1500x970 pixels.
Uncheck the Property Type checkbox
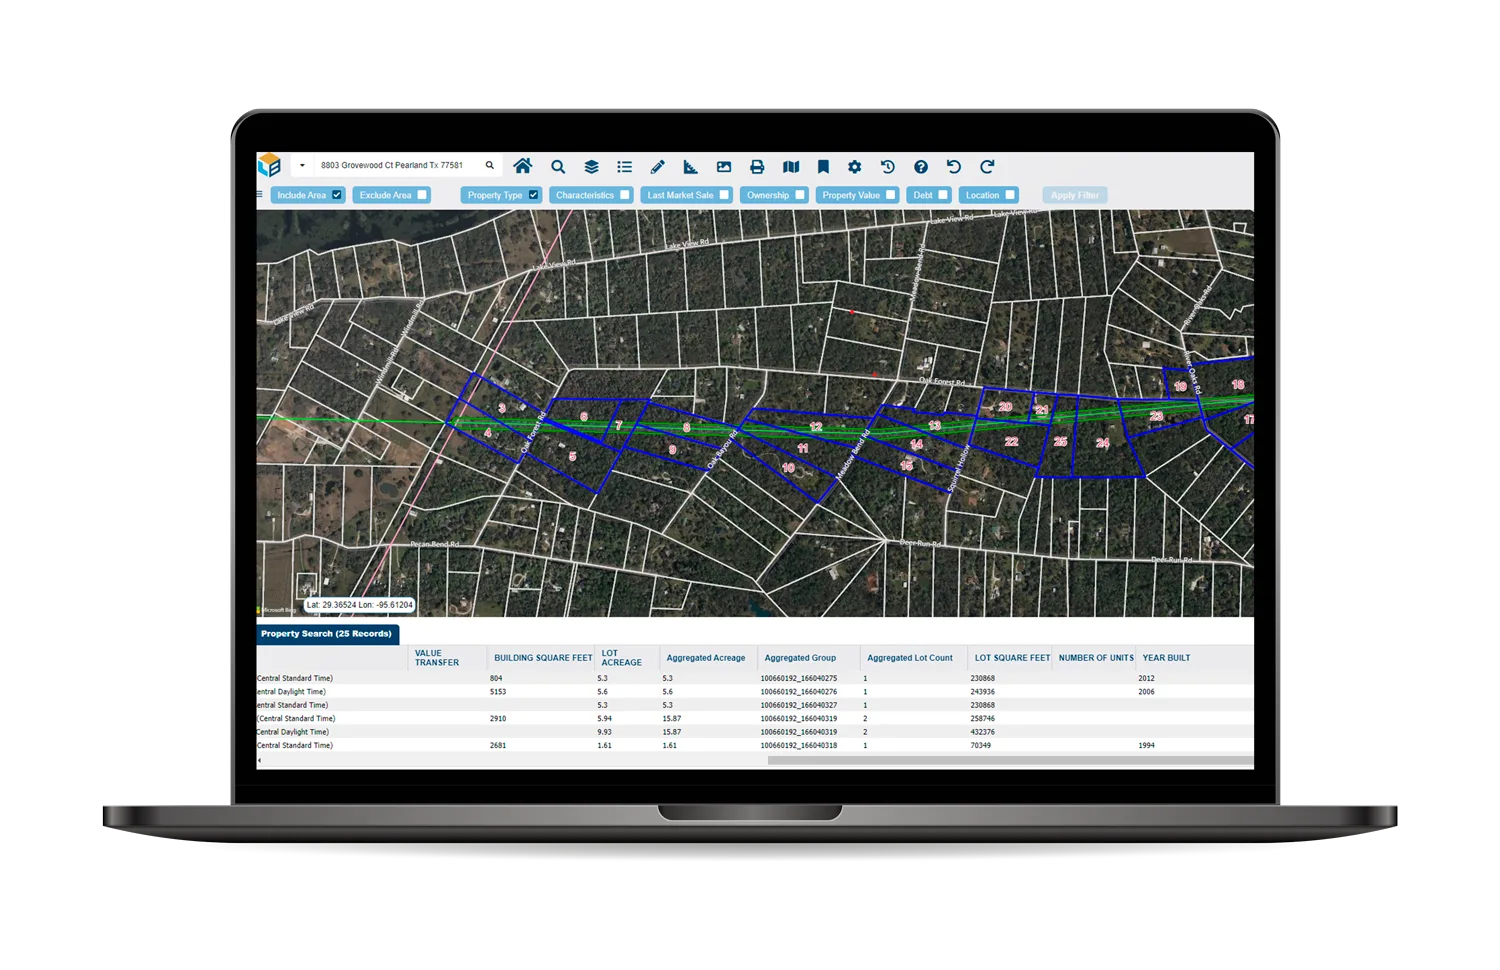click(x=533, y=195)
